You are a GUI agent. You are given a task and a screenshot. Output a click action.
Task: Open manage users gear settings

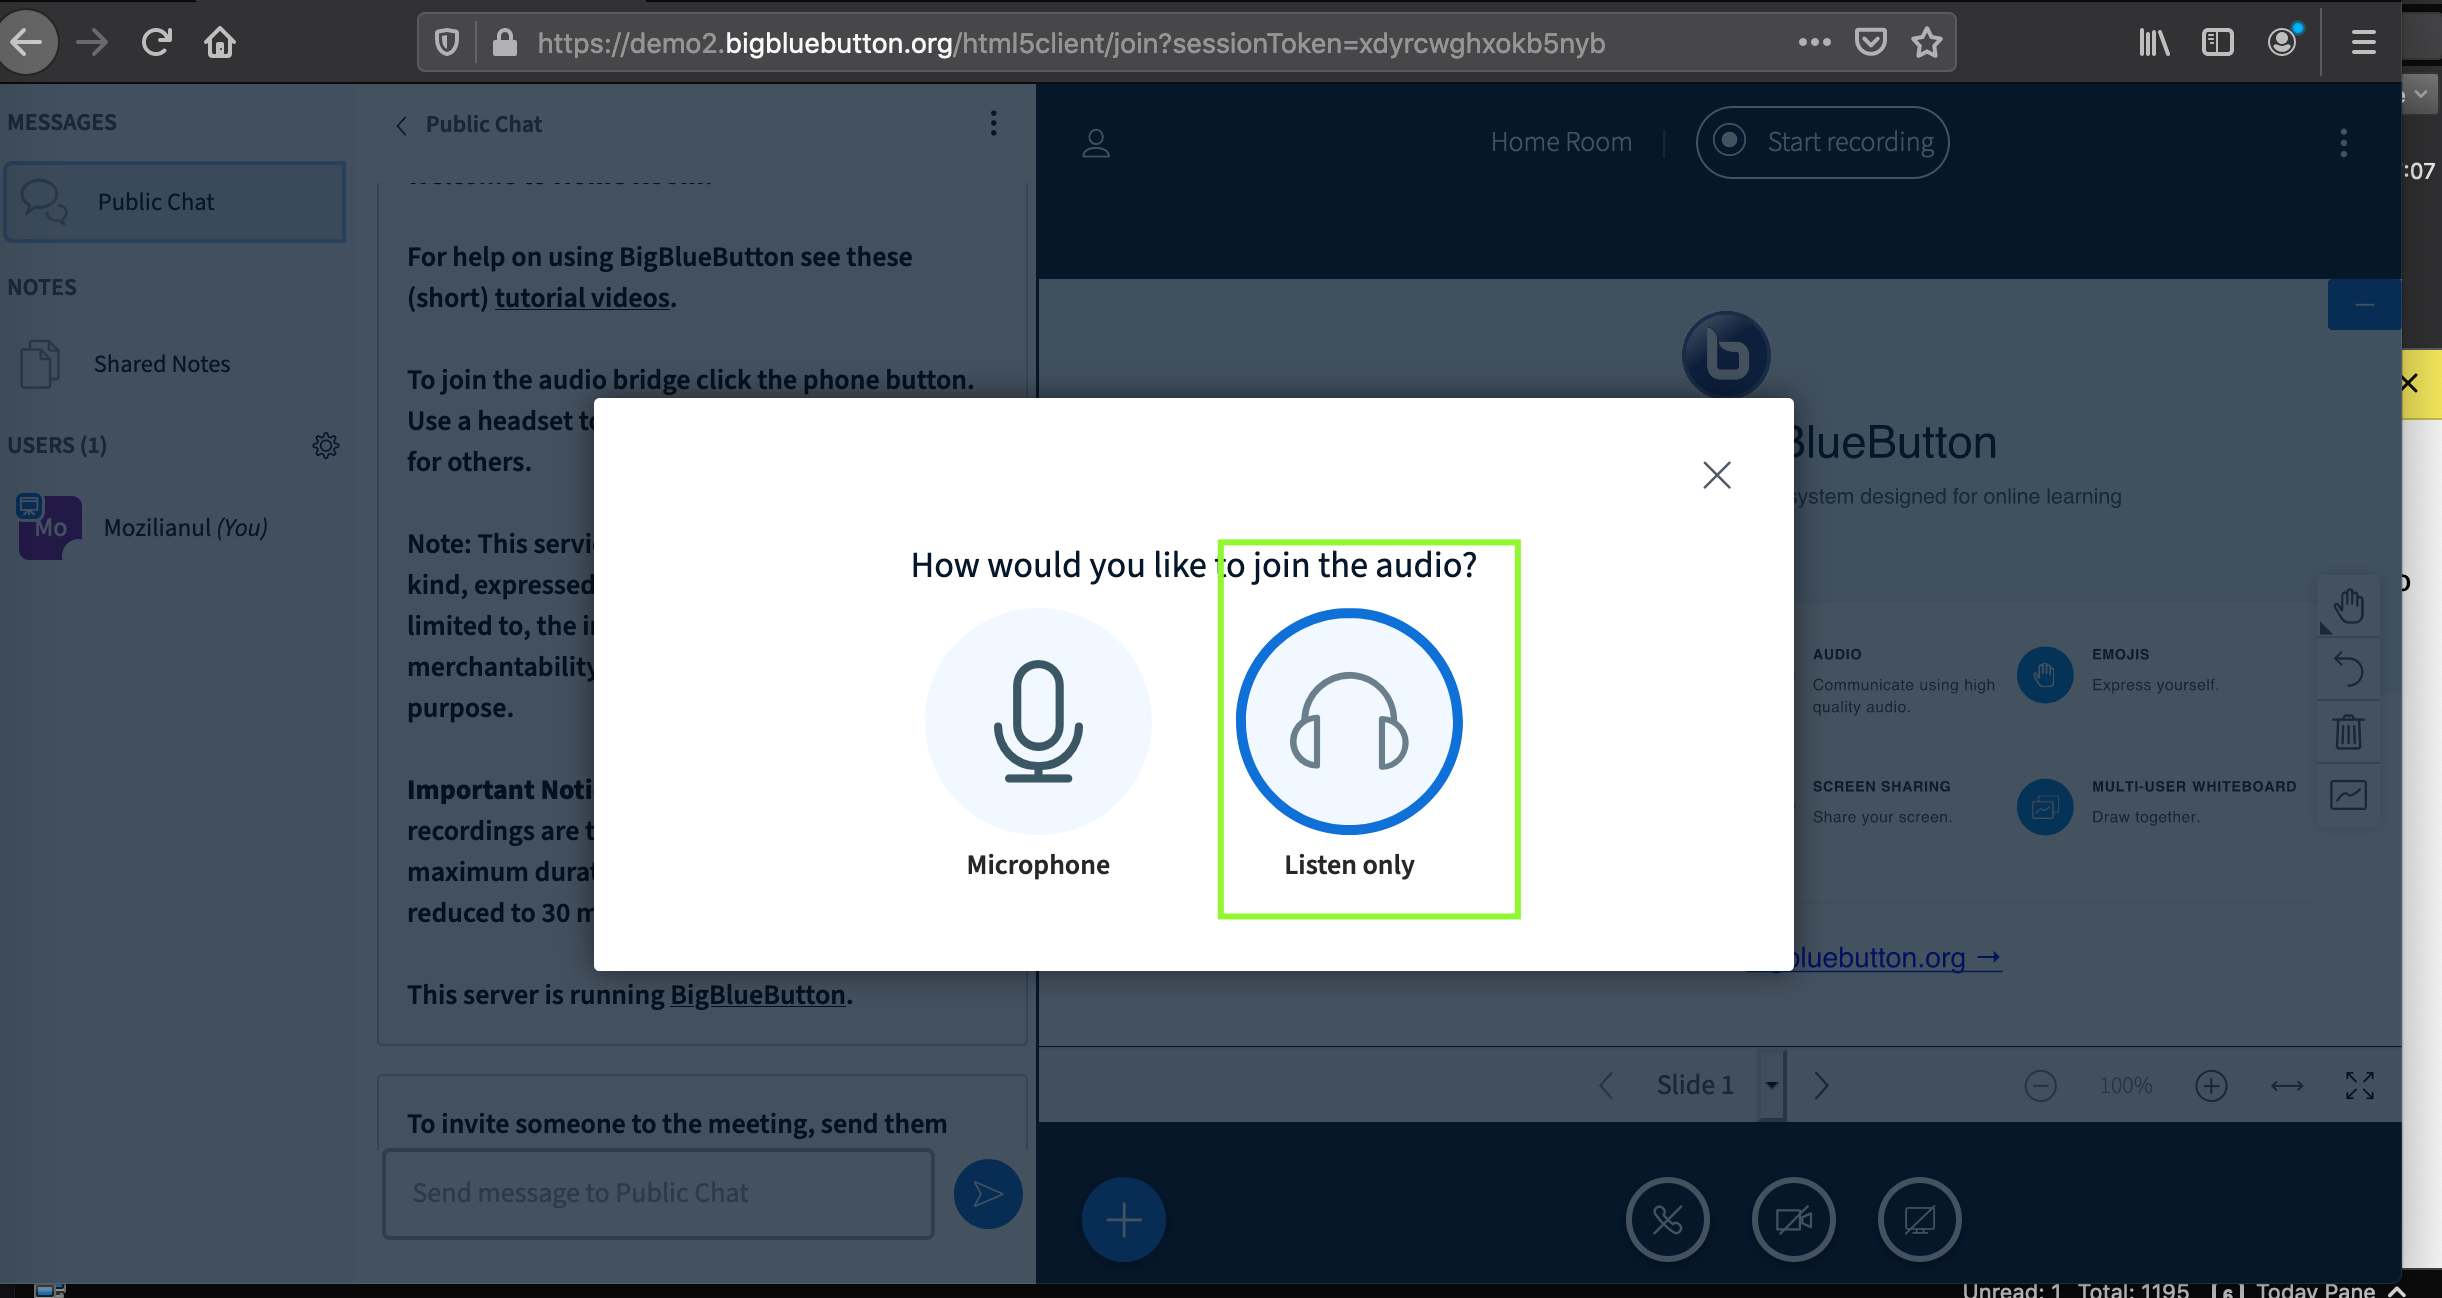tap(326, 445)
